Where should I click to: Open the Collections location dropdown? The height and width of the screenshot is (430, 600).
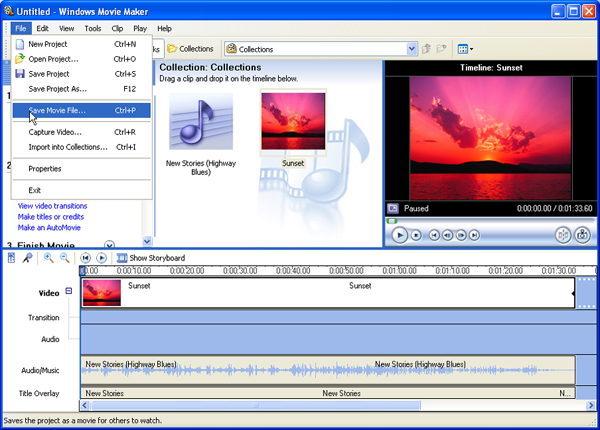click(x=412, y=49)
